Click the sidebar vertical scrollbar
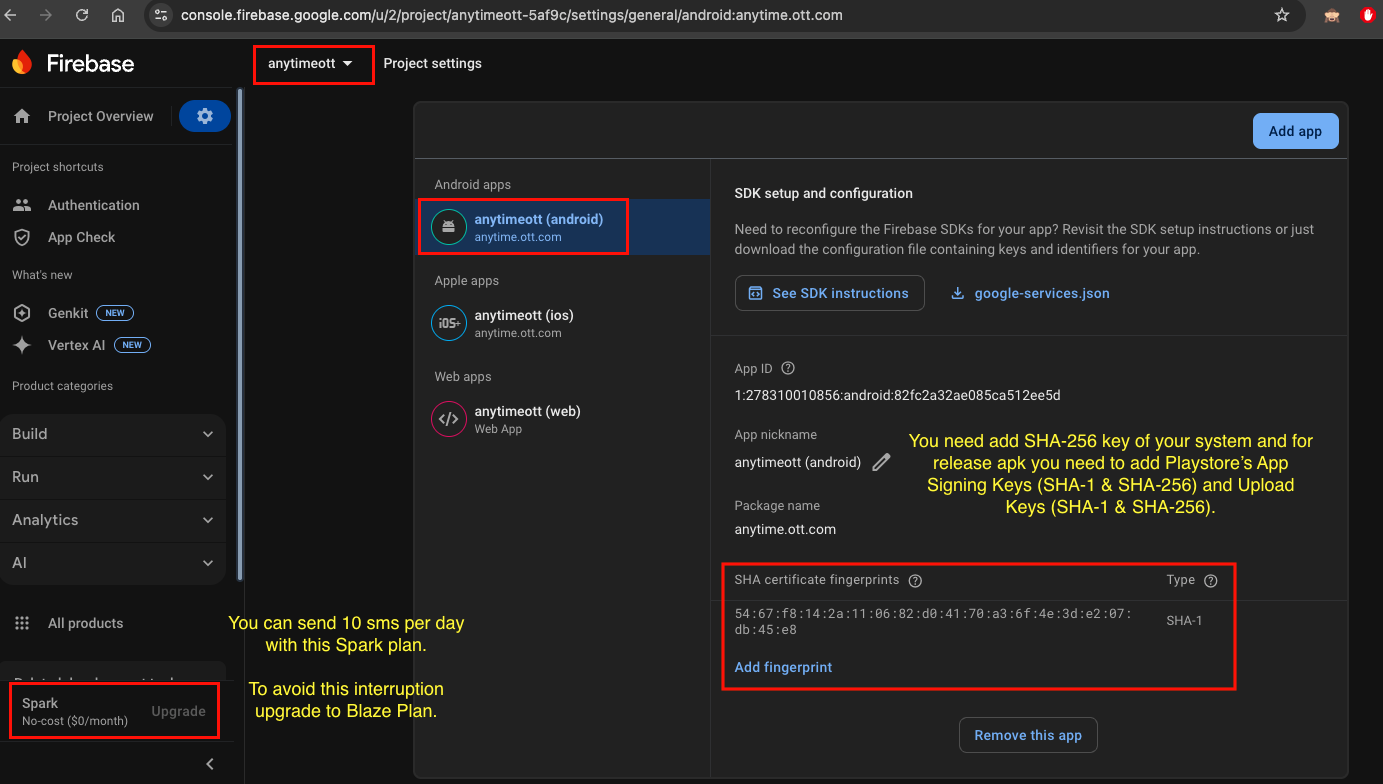 point(239,335)
